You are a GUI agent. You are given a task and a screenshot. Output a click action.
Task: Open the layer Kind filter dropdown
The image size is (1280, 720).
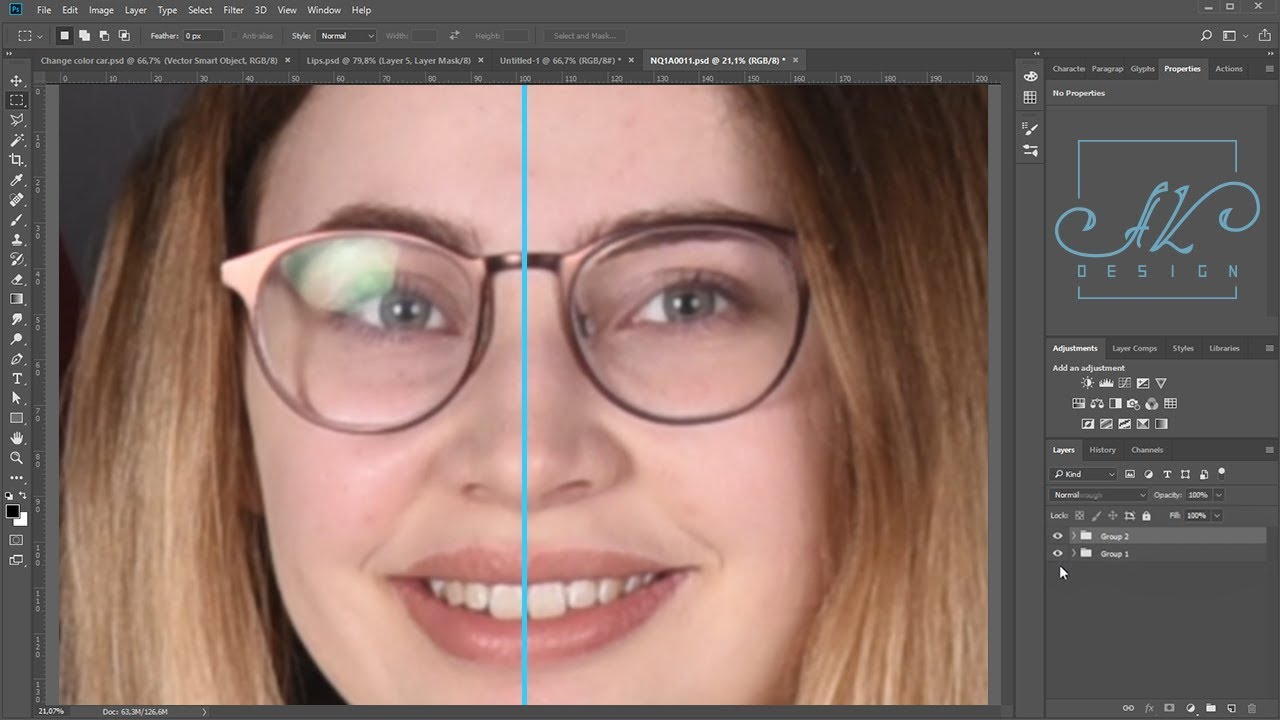click(1084, 474)
